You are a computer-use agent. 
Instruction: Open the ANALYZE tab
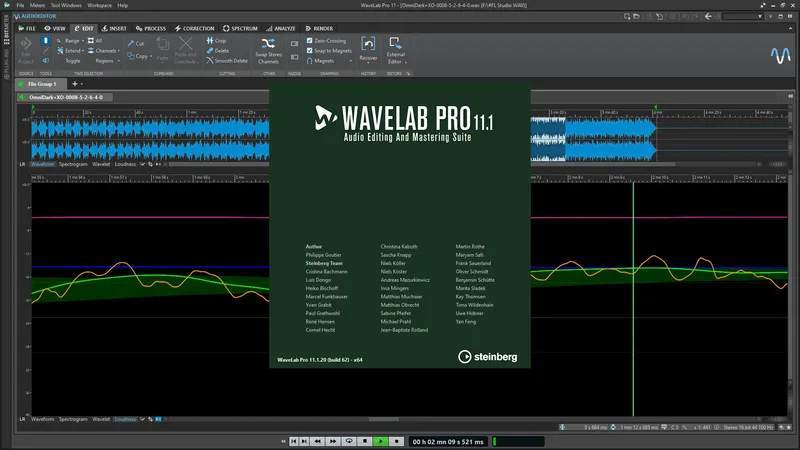click(x=281, y=29)
